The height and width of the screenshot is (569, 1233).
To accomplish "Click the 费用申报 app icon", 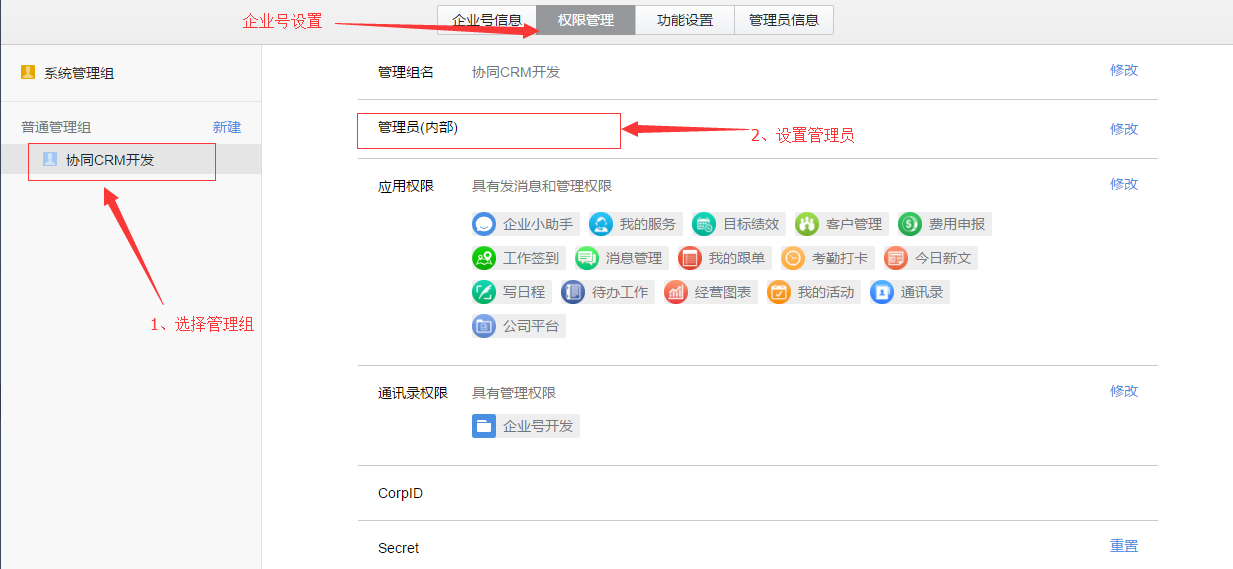I will (910, 224).
